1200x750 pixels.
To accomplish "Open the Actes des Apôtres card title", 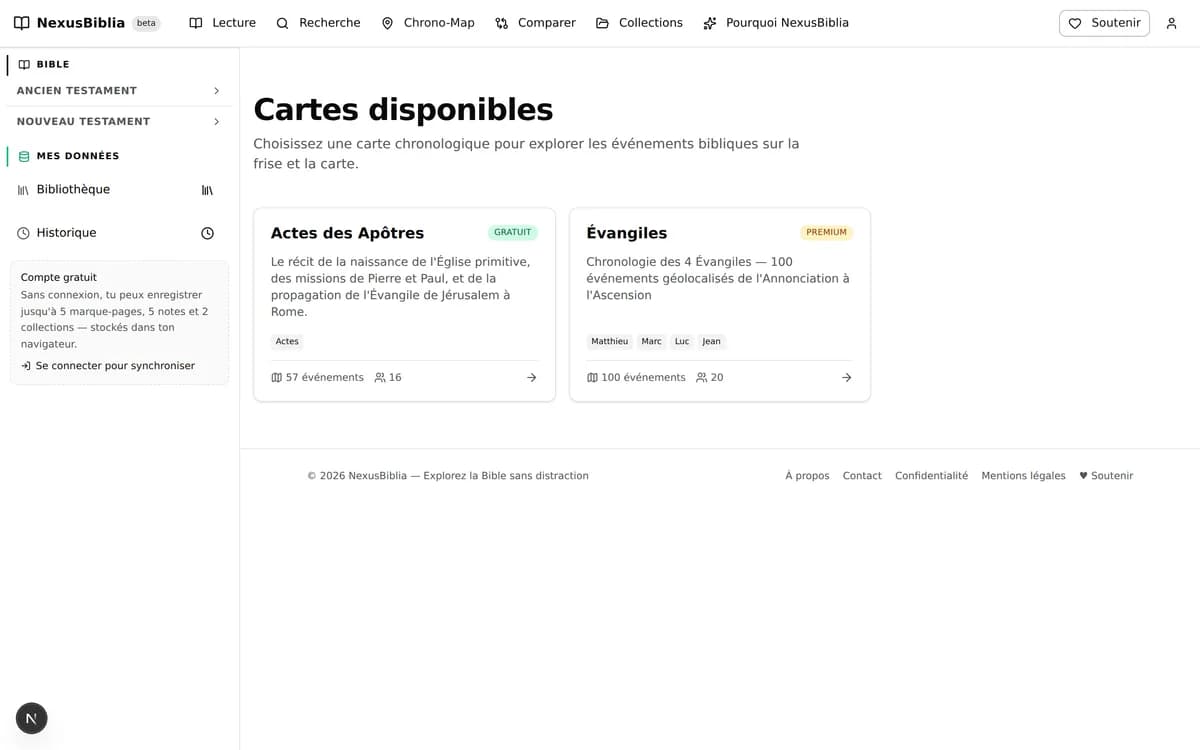I will tap(347, 233).
